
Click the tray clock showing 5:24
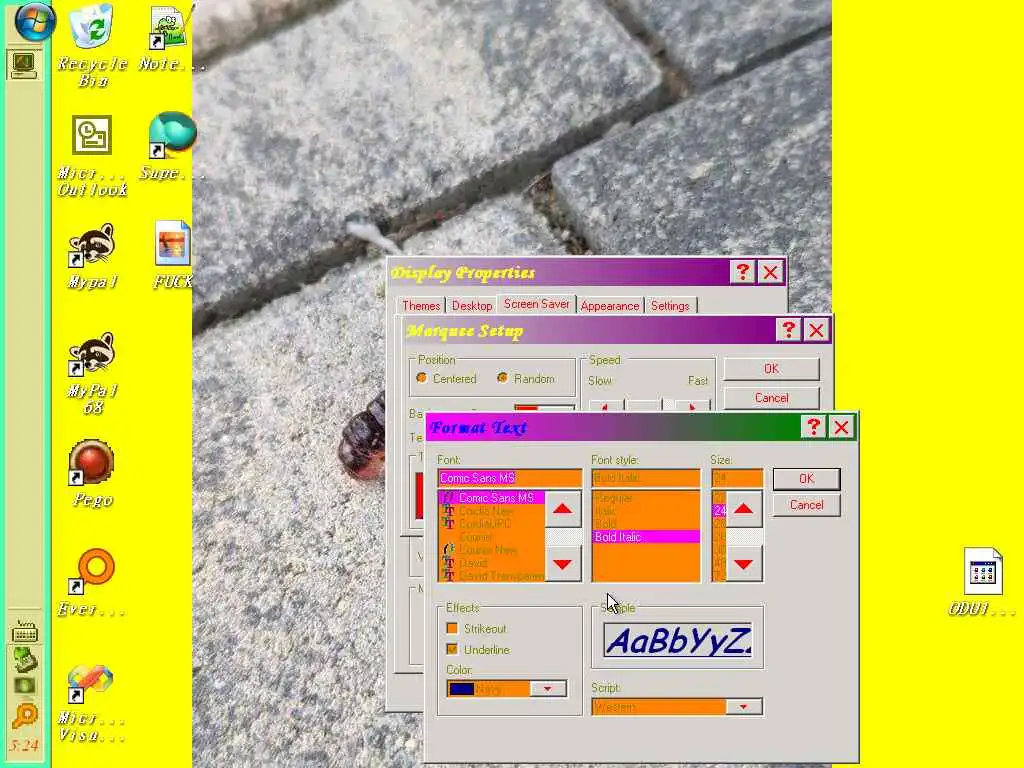(24, 745)
